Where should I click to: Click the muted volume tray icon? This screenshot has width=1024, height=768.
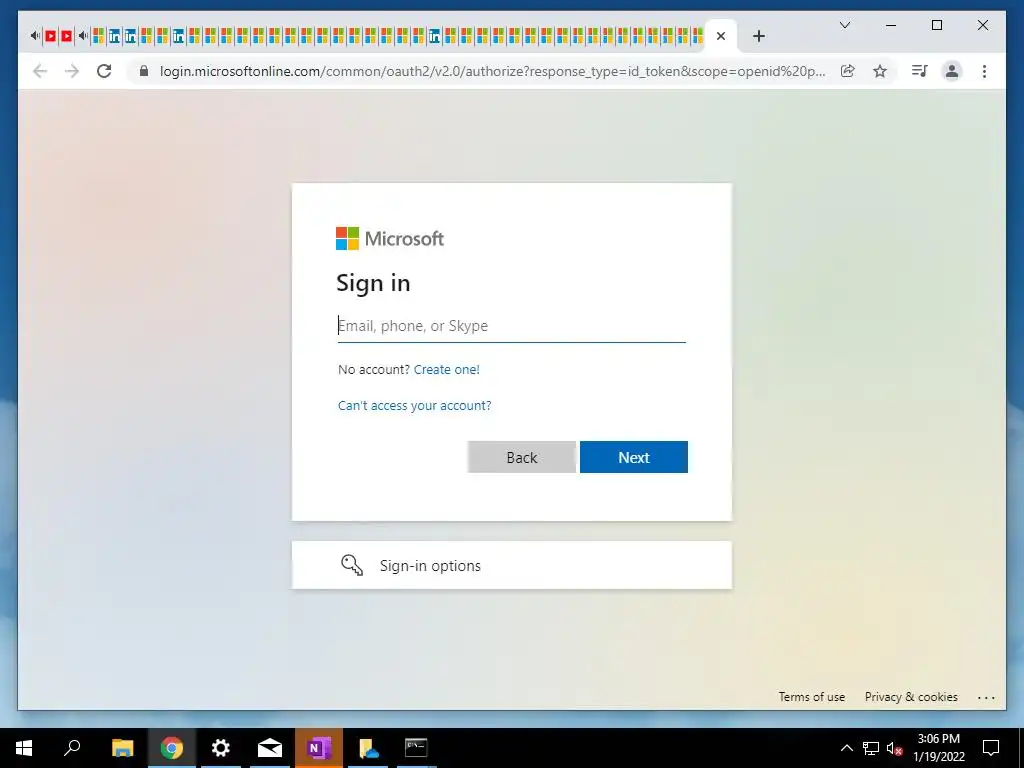(x=894, y=748)
